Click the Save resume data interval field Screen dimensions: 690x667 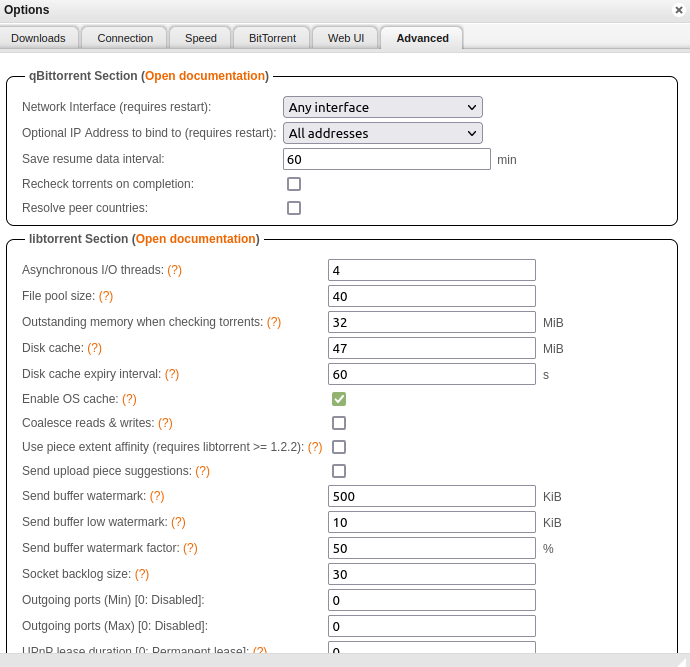pos(387,159)
